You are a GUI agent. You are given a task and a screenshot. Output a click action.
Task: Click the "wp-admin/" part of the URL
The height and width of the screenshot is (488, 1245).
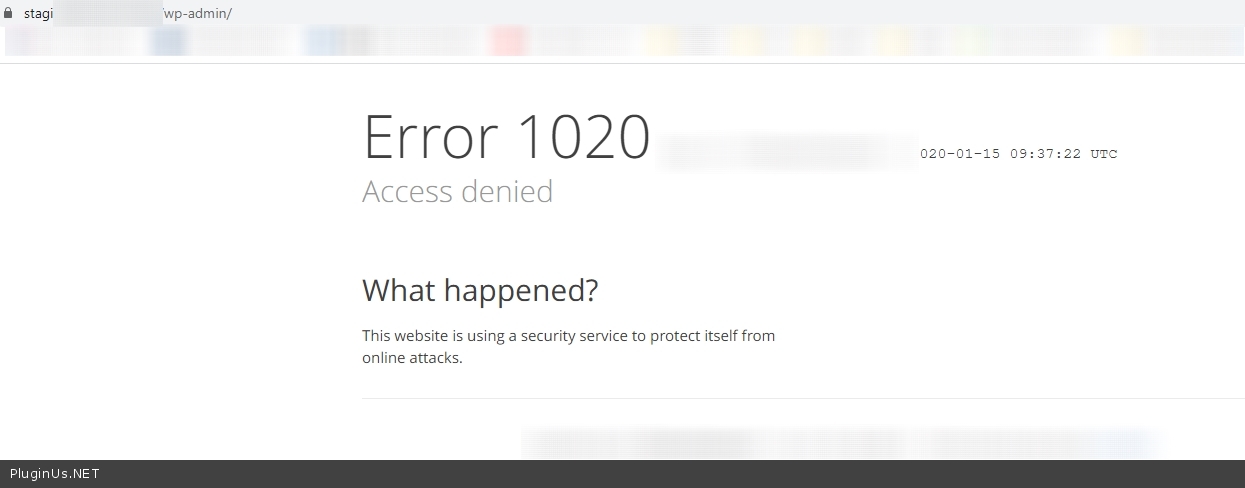tap(197, 14)
